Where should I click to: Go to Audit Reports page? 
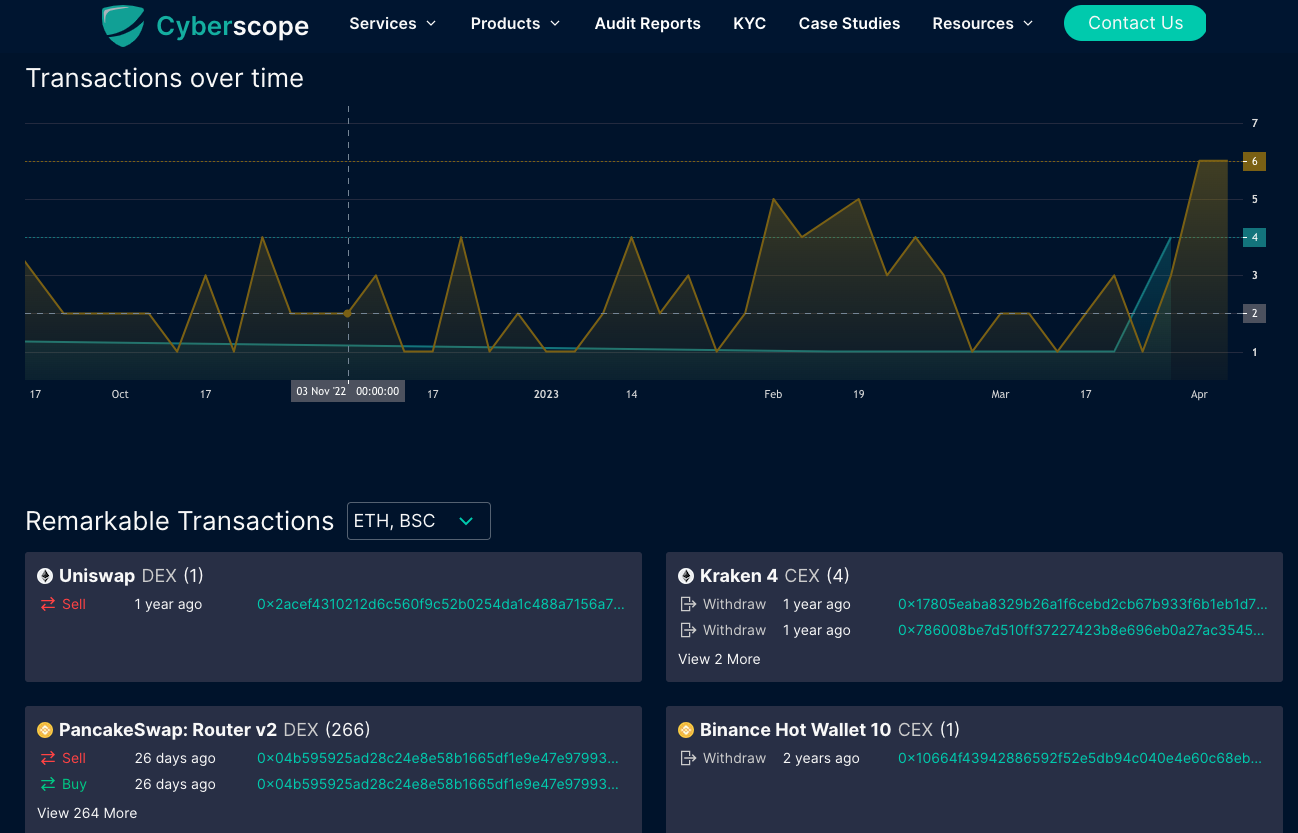(648, 23)
